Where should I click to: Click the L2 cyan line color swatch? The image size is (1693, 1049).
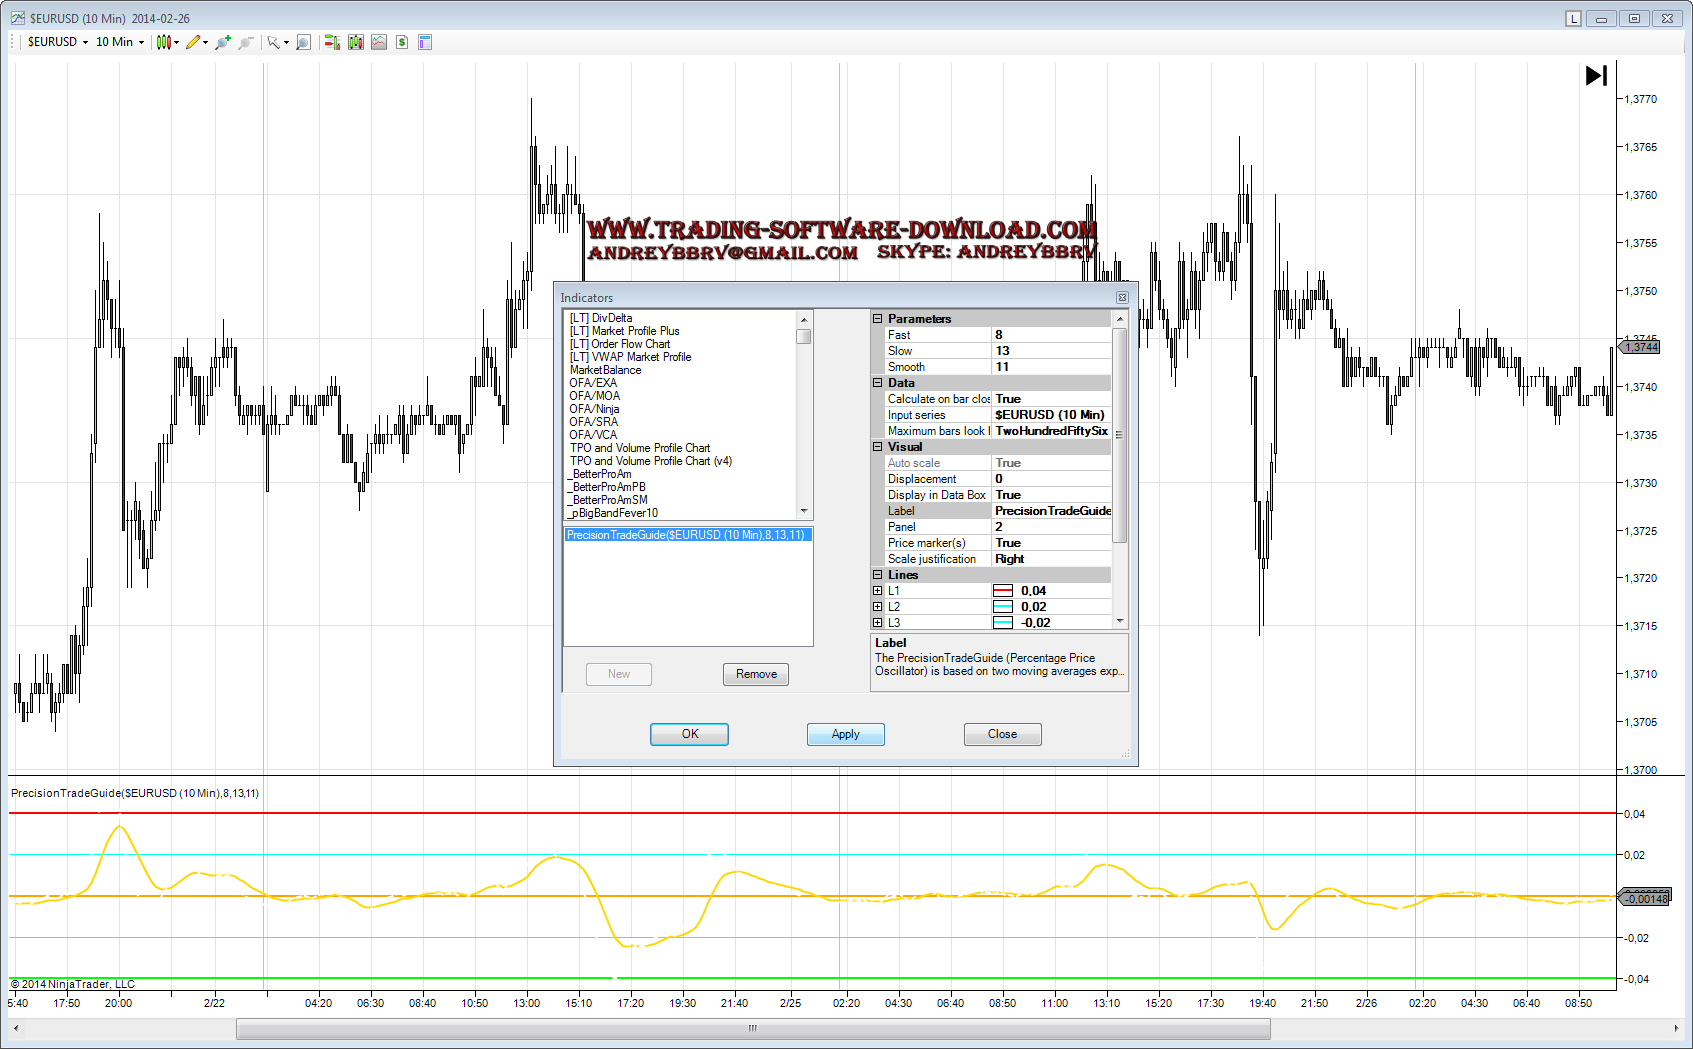[x=1003, y=607]
